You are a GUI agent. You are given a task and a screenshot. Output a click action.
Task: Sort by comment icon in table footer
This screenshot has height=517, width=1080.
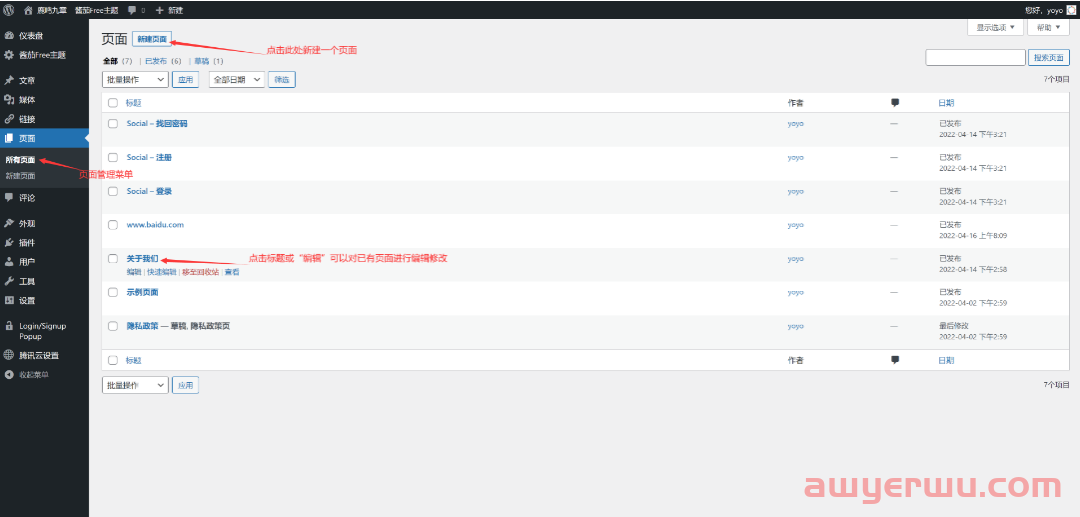895,360
